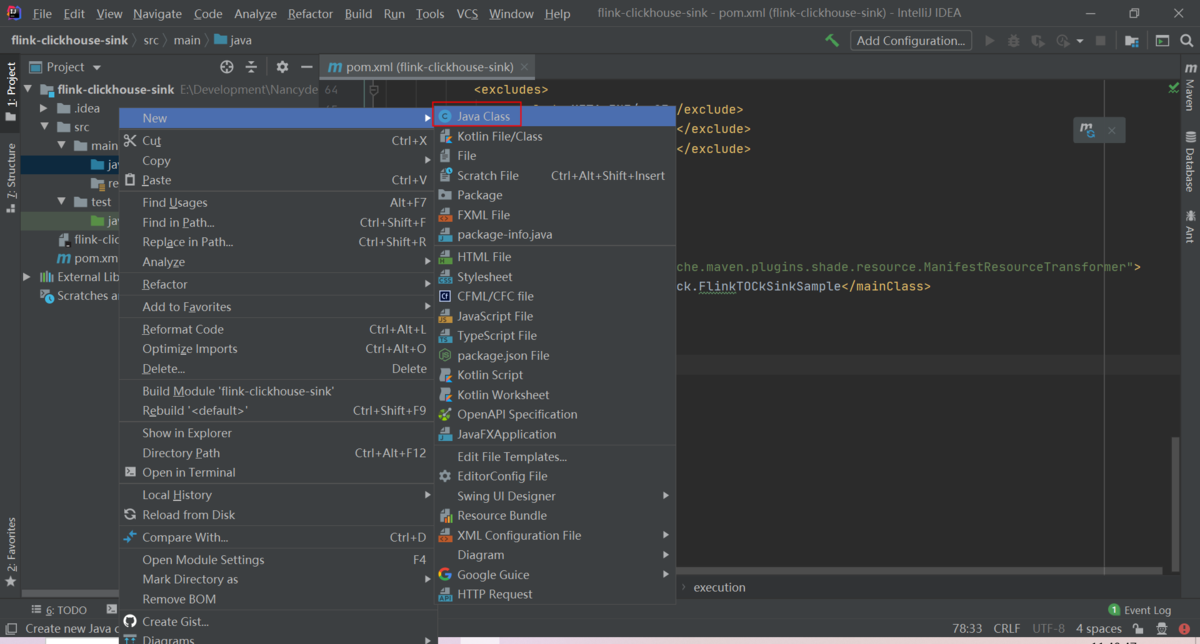Click the 4 spaces indent setting

[x=1098, y=629]
